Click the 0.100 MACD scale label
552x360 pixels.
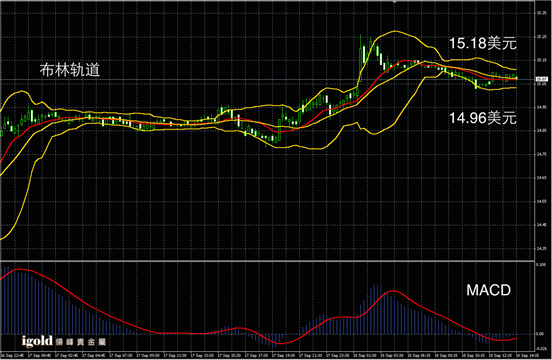[x=541, y=264]
